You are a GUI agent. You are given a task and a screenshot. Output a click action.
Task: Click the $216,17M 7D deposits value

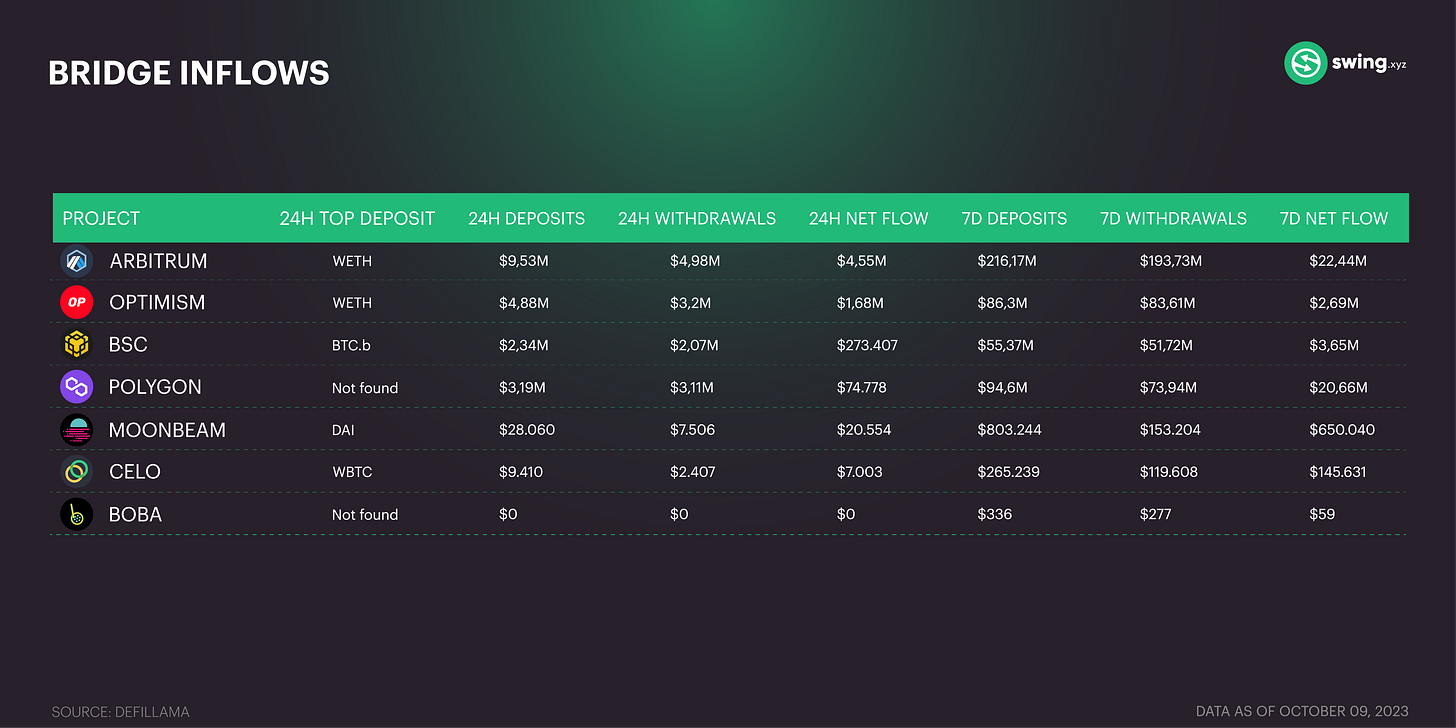1007,261
